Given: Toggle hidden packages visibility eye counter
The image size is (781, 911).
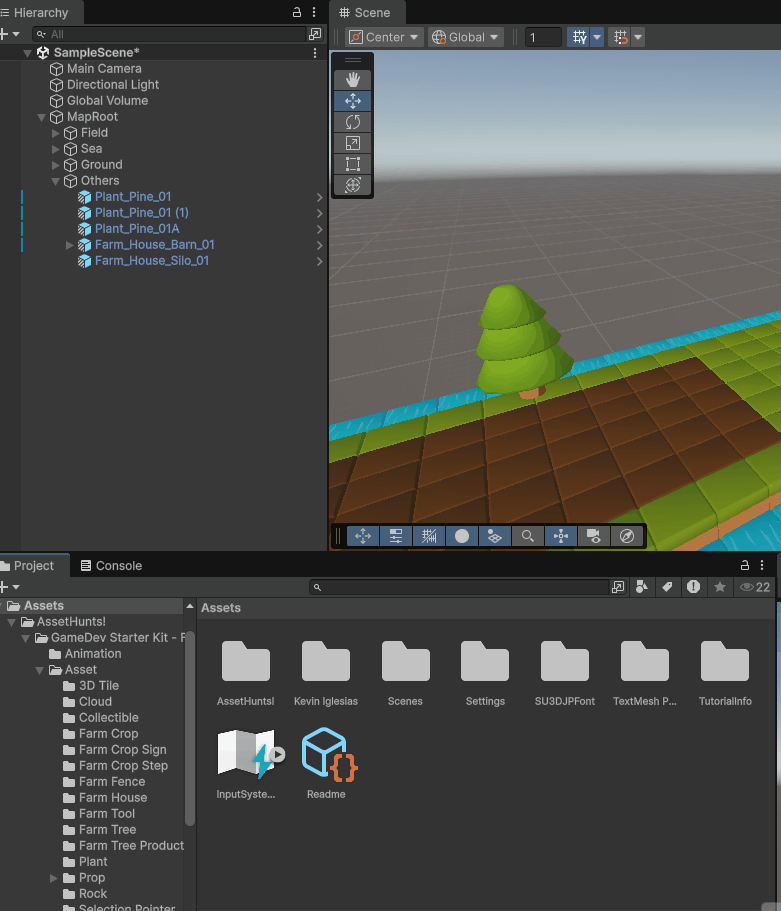Looking at the screenshot, I should (755, 587).
